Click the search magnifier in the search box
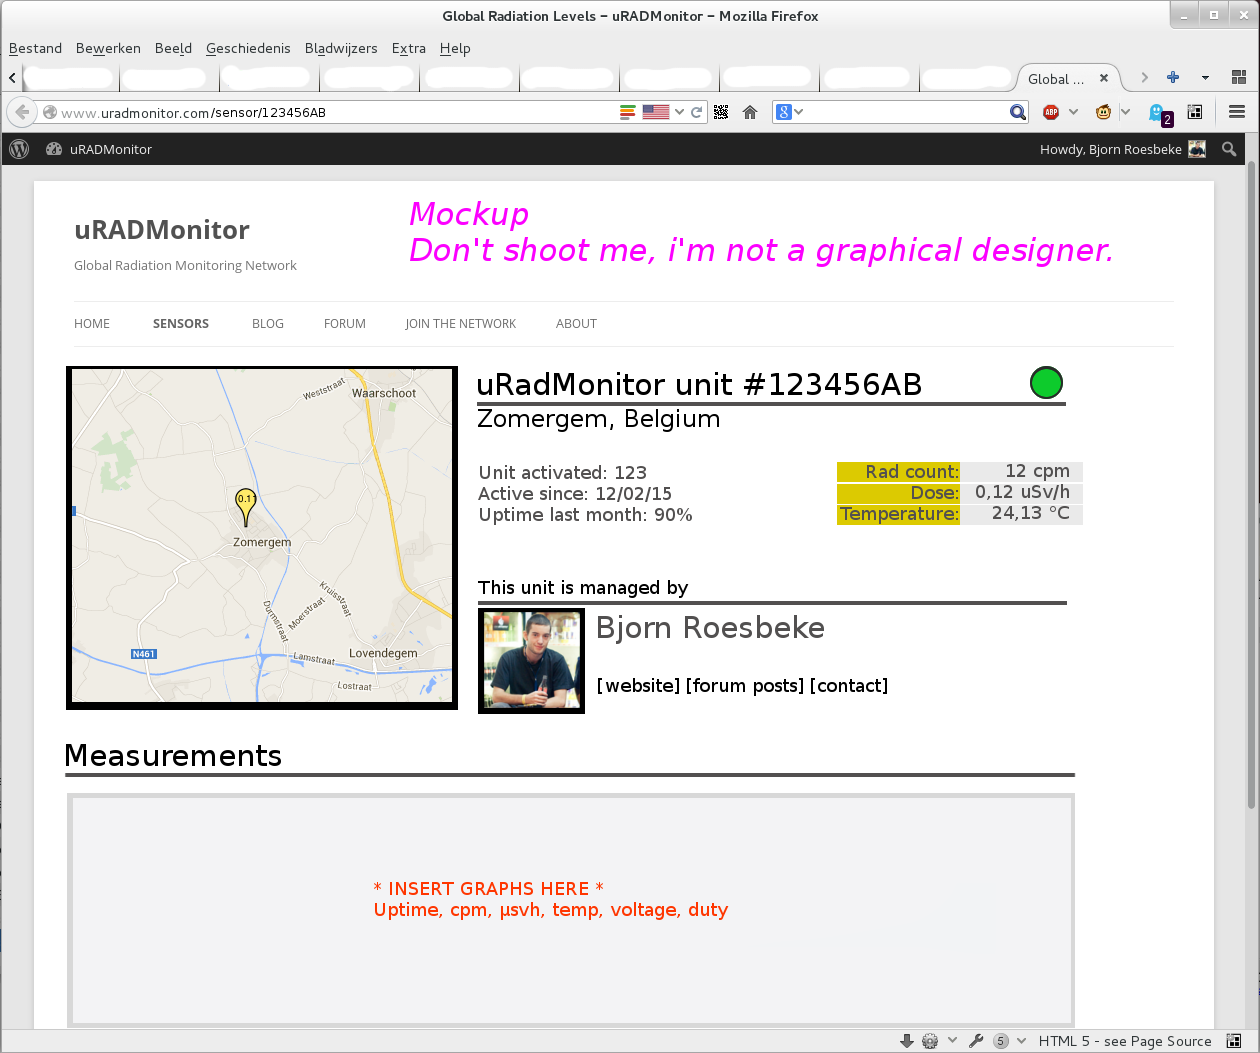The image size is (1260, 1053). 1017,112
